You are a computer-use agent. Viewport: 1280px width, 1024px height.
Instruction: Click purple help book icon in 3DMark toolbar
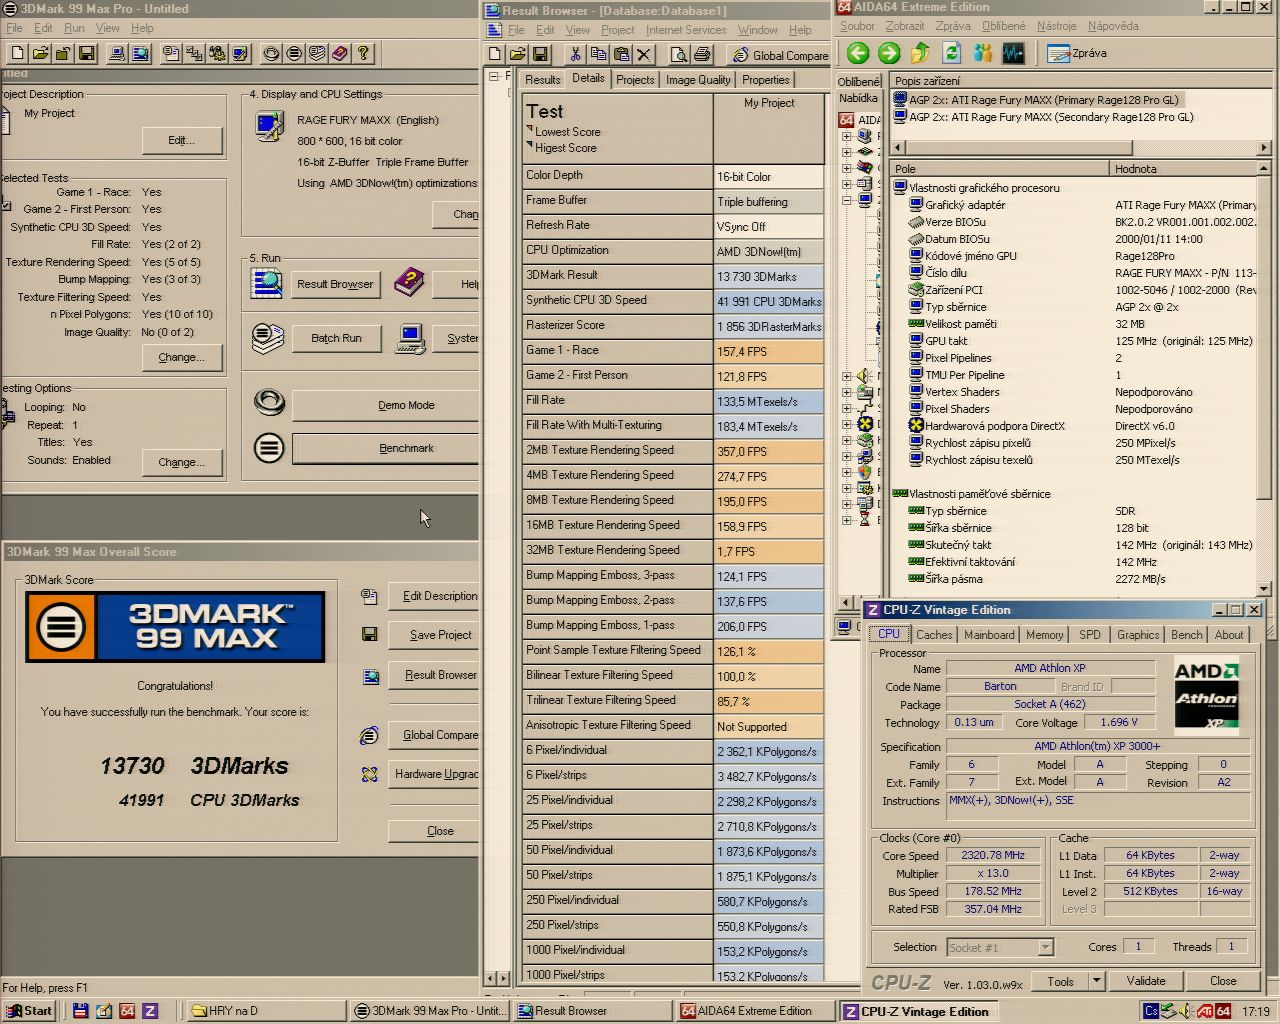click(340, 53)
